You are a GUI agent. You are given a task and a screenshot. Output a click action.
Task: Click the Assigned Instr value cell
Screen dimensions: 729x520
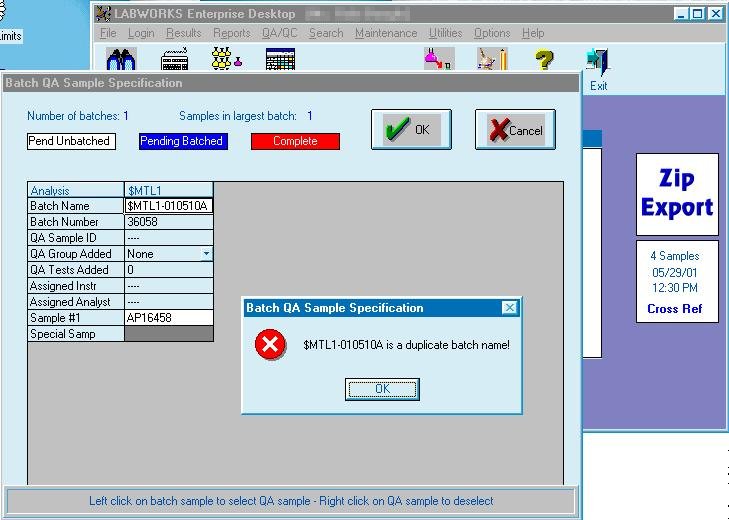pos(169,286)
